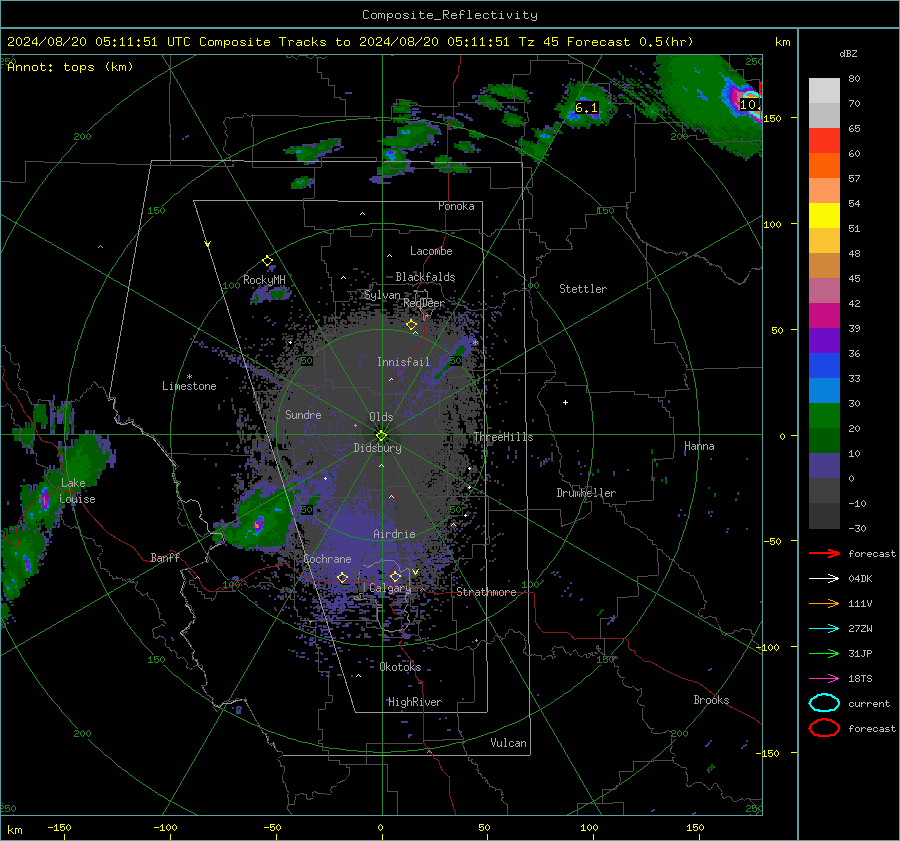This screenshot has width=900, height=841.
Task: Click the Okotoks city label
Action: [x=400, y=667]
